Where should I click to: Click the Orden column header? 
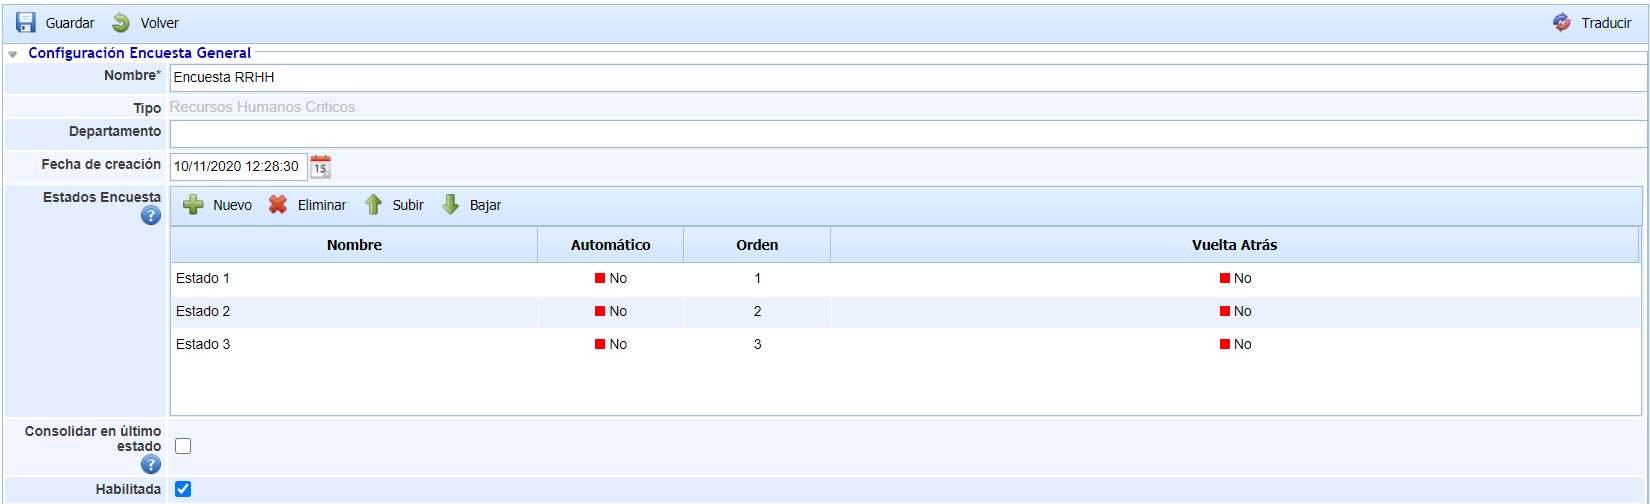pos(757,245)
